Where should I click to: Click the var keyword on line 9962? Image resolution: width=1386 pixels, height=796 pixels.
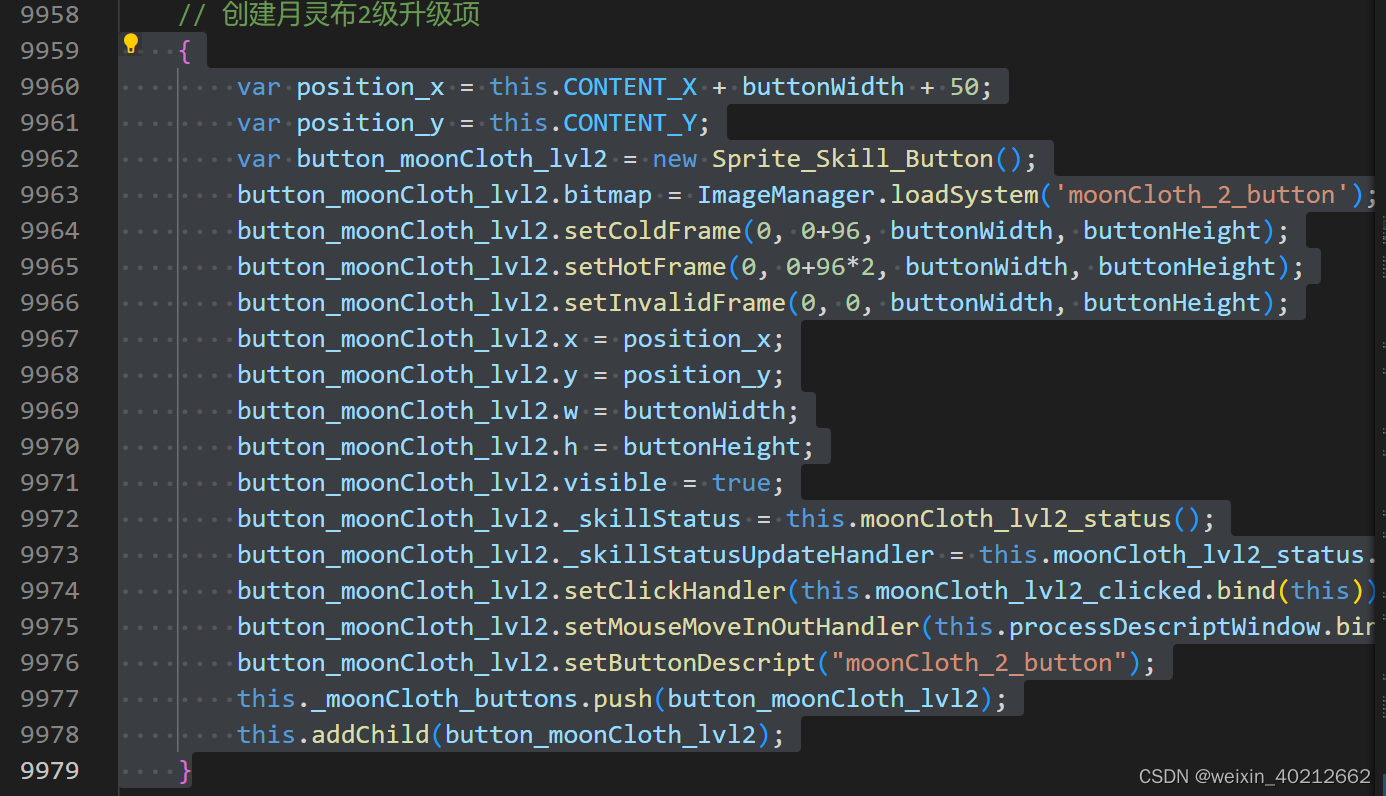coord(259,159)
